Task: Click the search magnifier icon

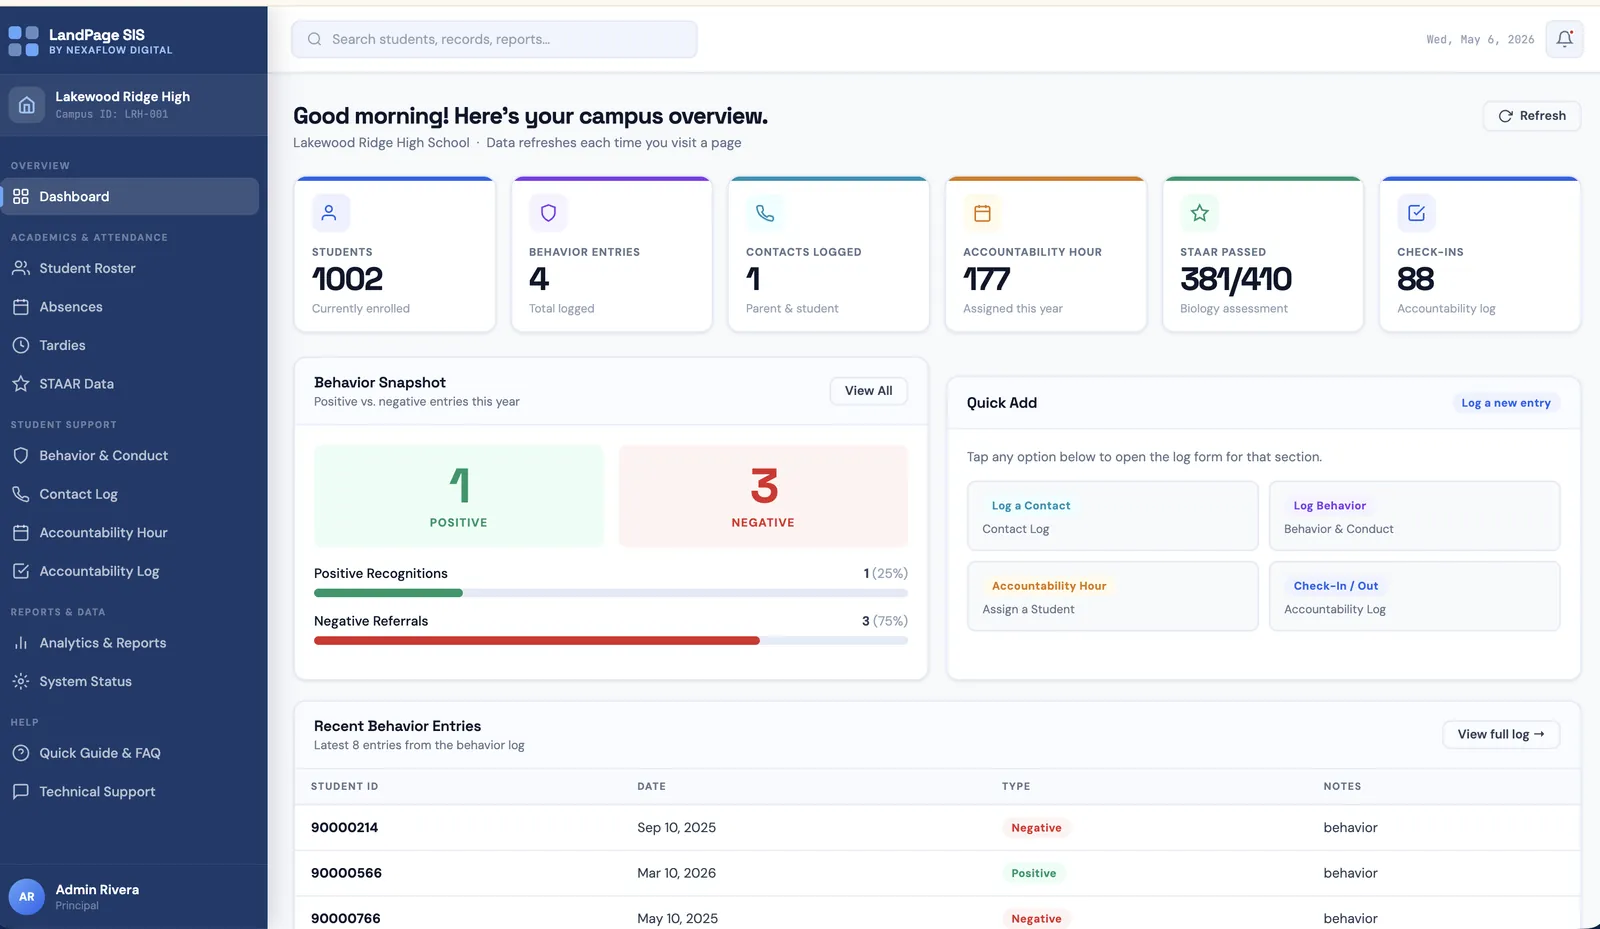Action: tap(314, 39)
